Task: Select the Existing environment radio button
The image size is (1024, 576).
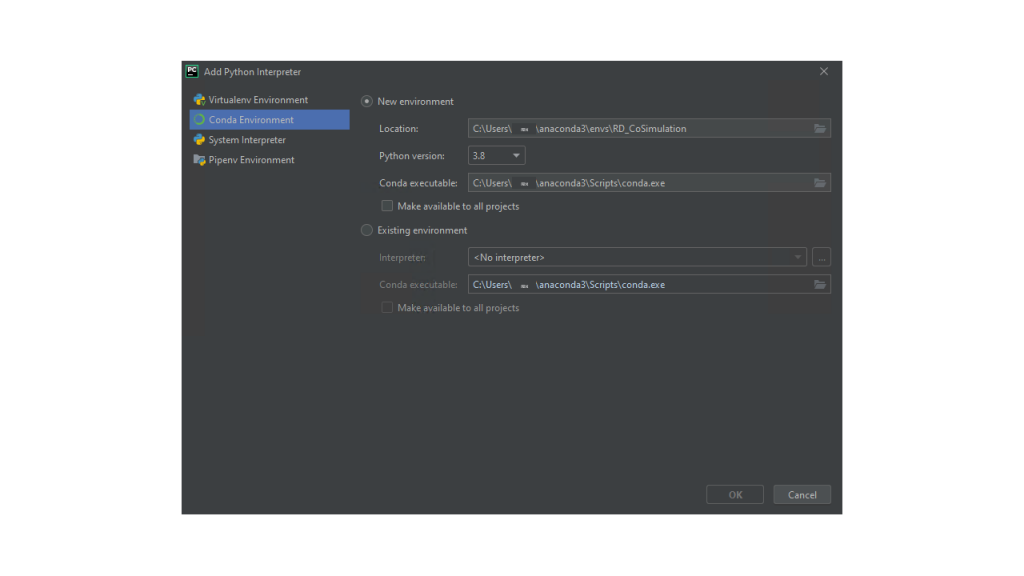Action: [x=367, y=231]
